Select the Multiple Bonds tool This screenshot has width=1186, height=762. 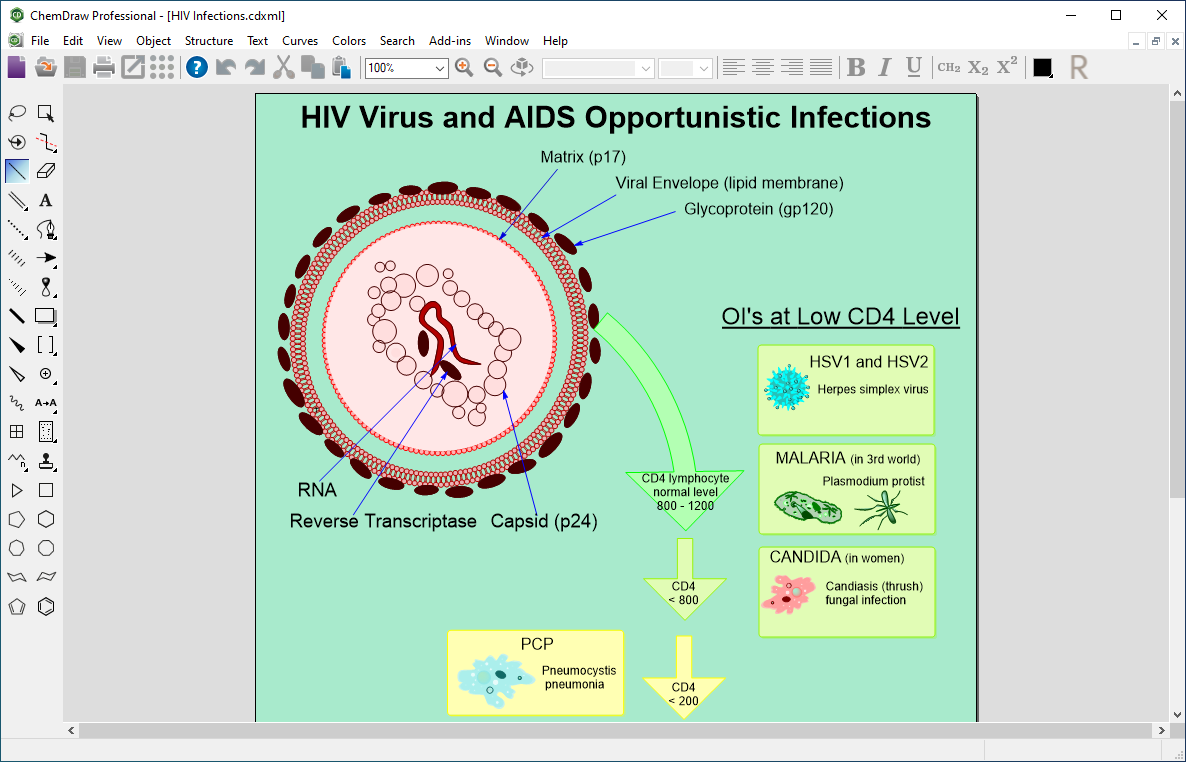click(x=17, y=201)
